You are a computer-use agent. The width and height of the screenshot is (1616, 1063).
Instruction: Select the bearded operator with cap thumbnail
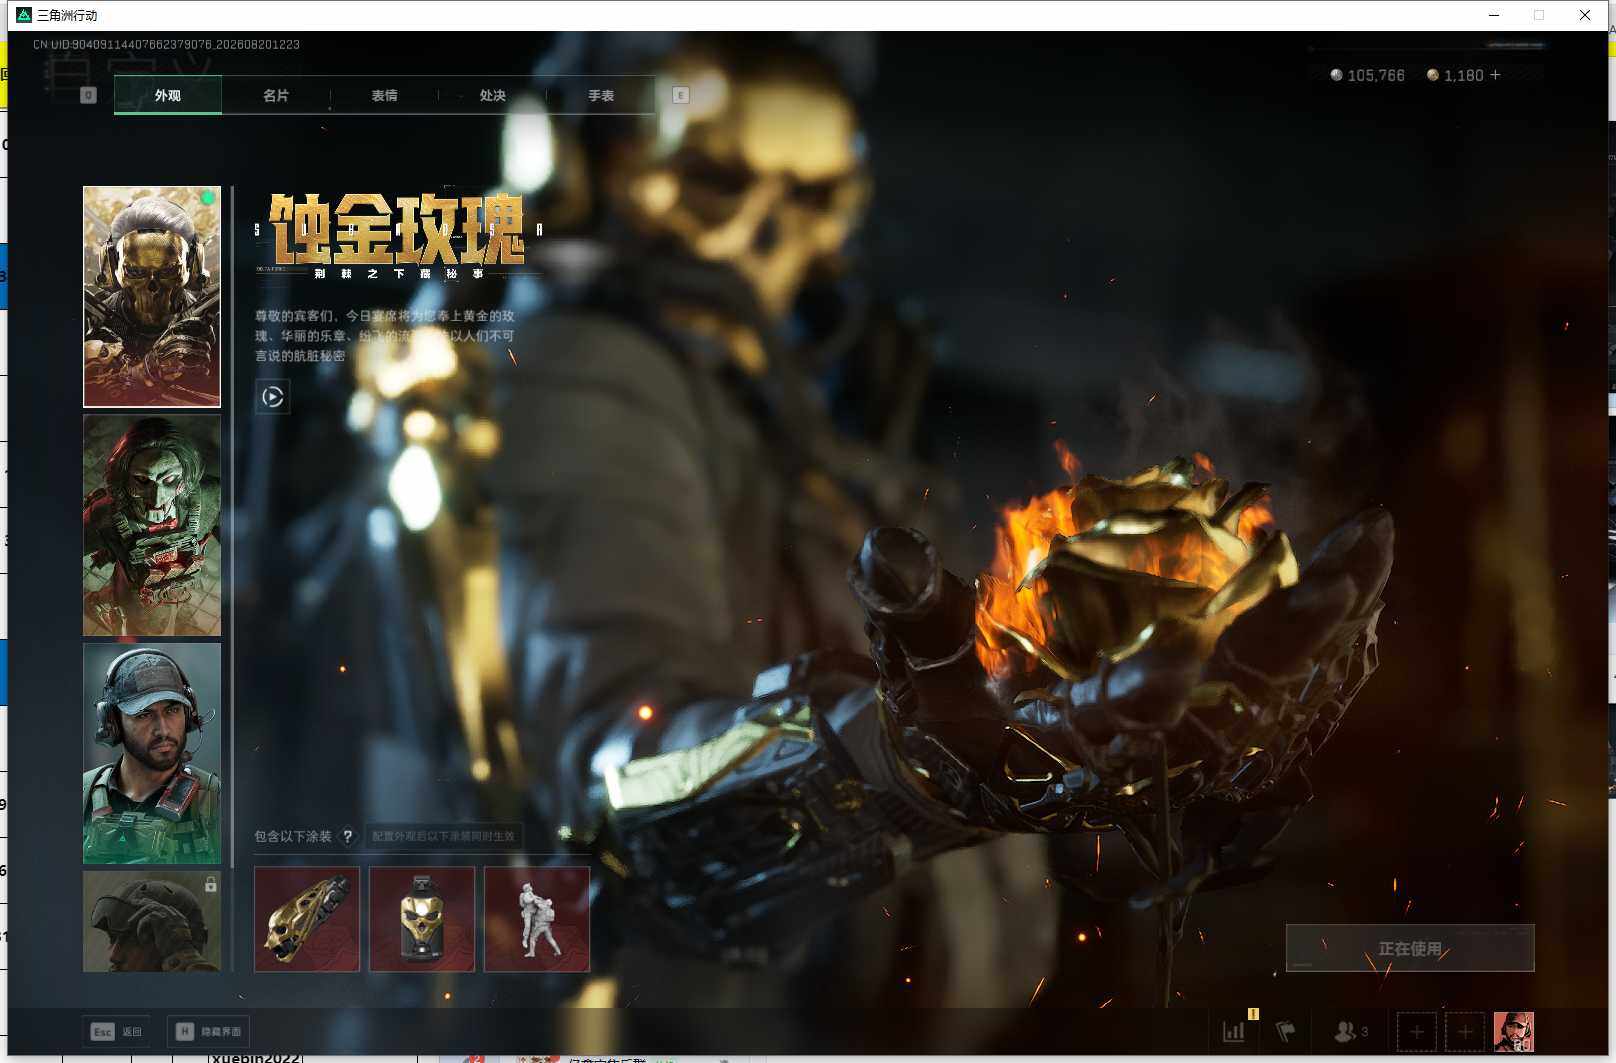152,753
